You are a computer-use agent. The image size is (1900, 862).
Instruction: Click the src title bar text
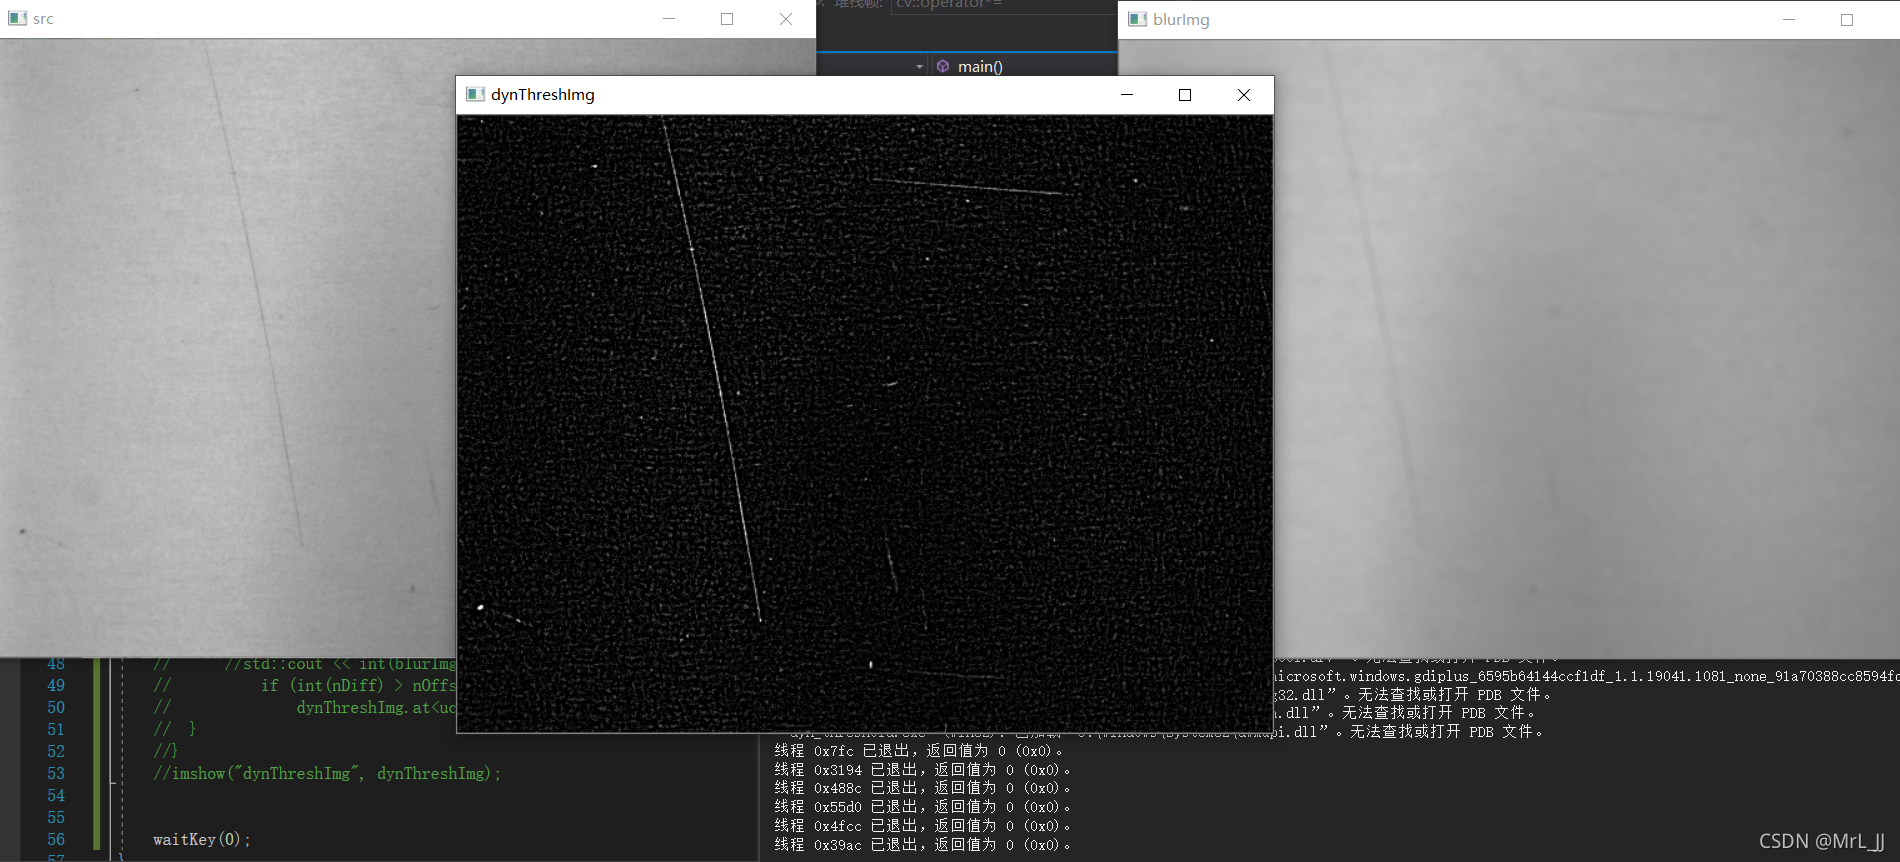pos(43,19)
